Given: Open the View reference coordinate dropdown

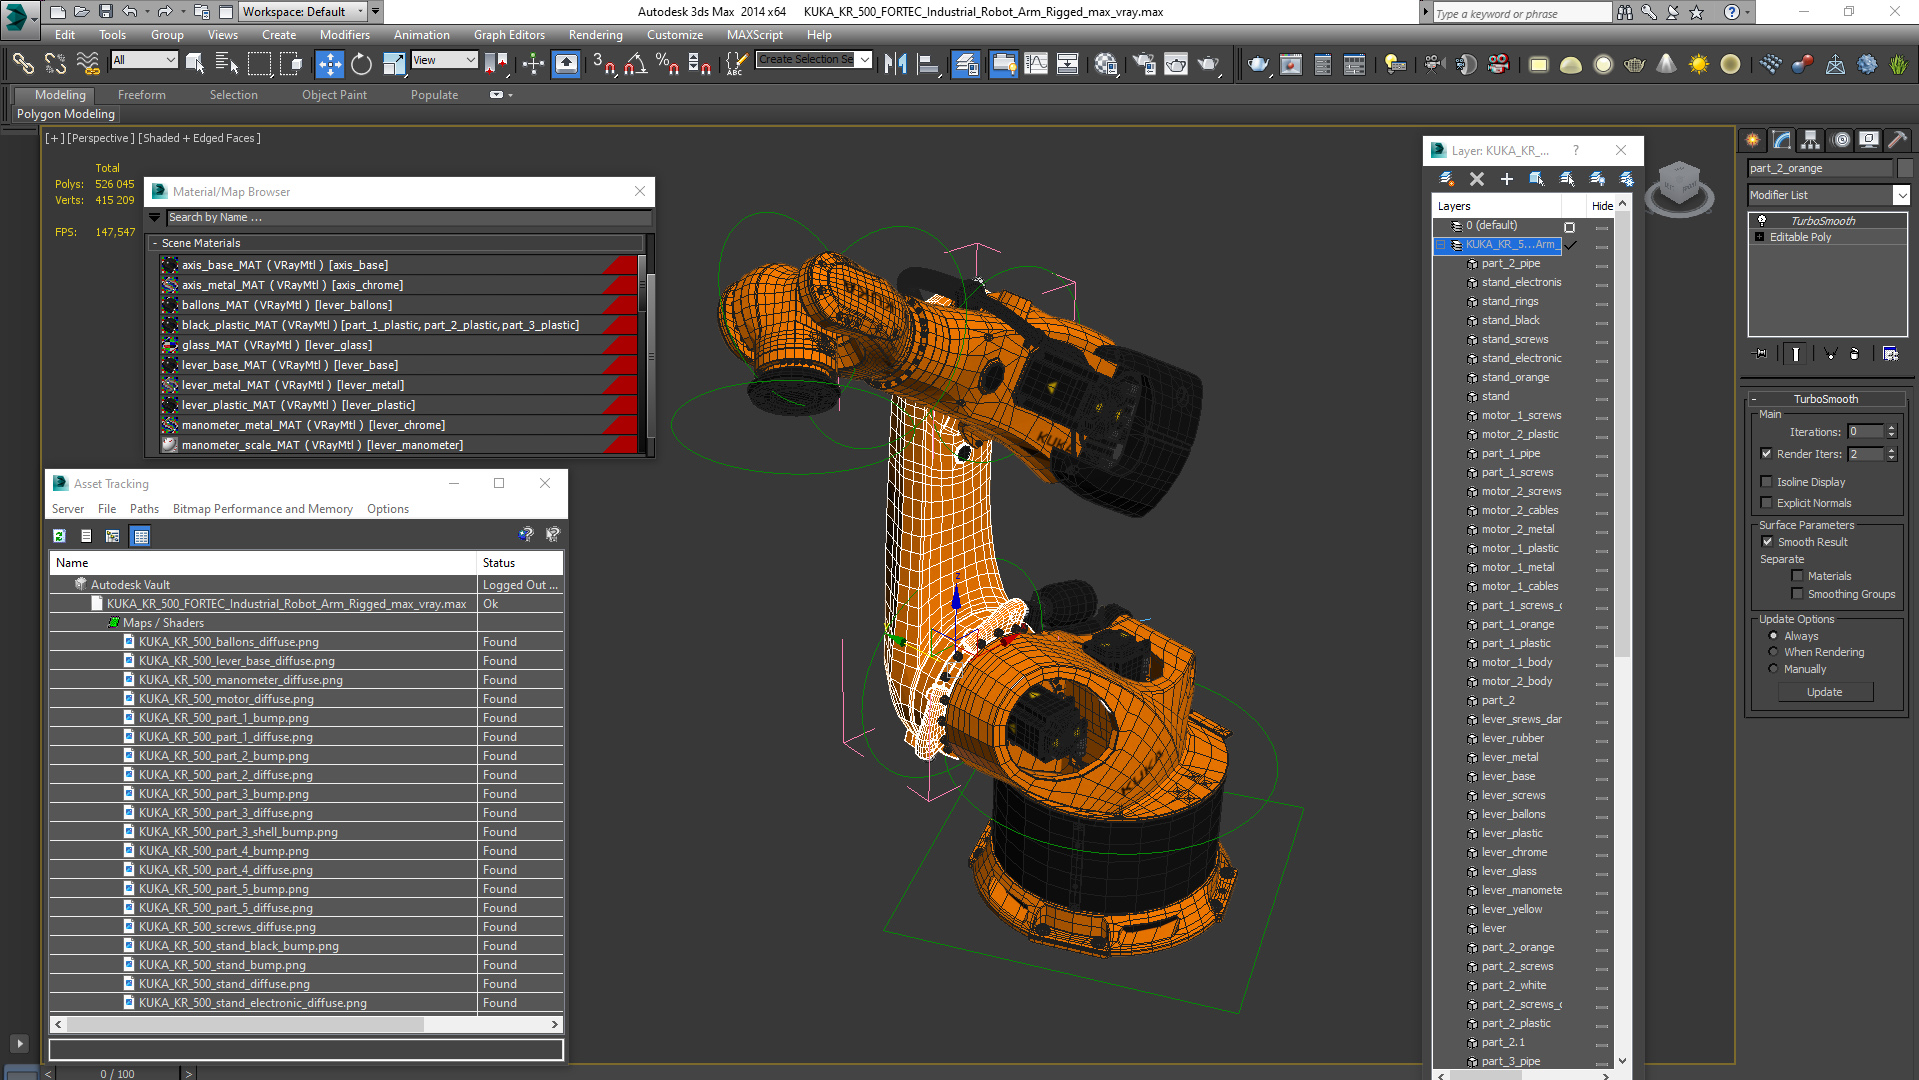Looking at the screenshot, I should [x=444, y=60].
